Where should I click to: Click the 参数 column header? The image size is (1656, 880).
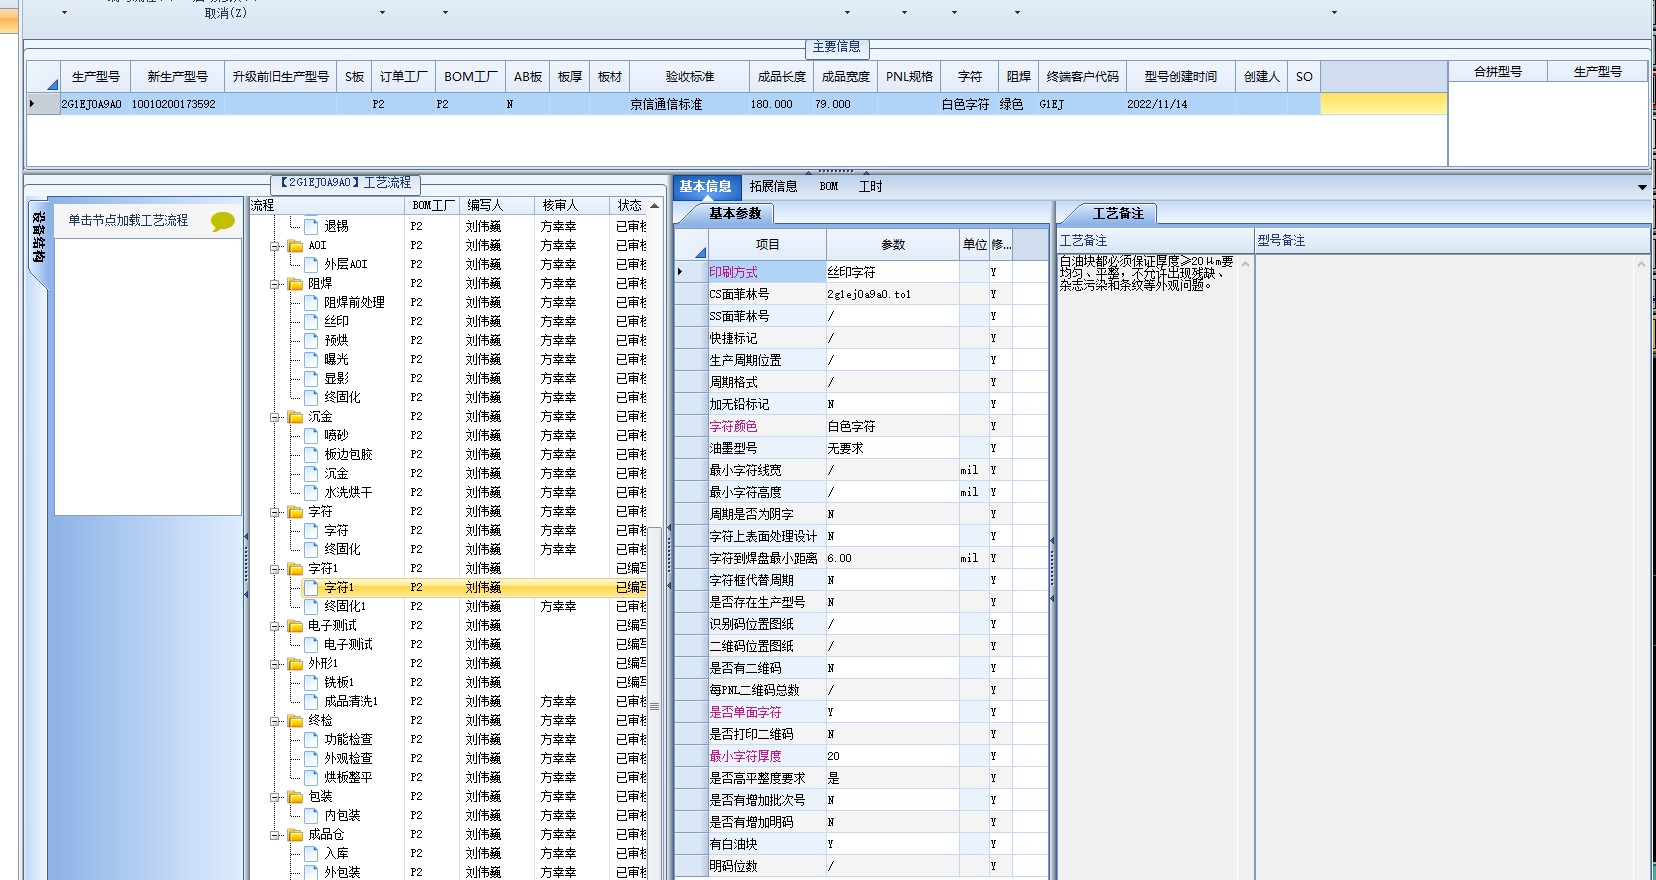(893, 244)
